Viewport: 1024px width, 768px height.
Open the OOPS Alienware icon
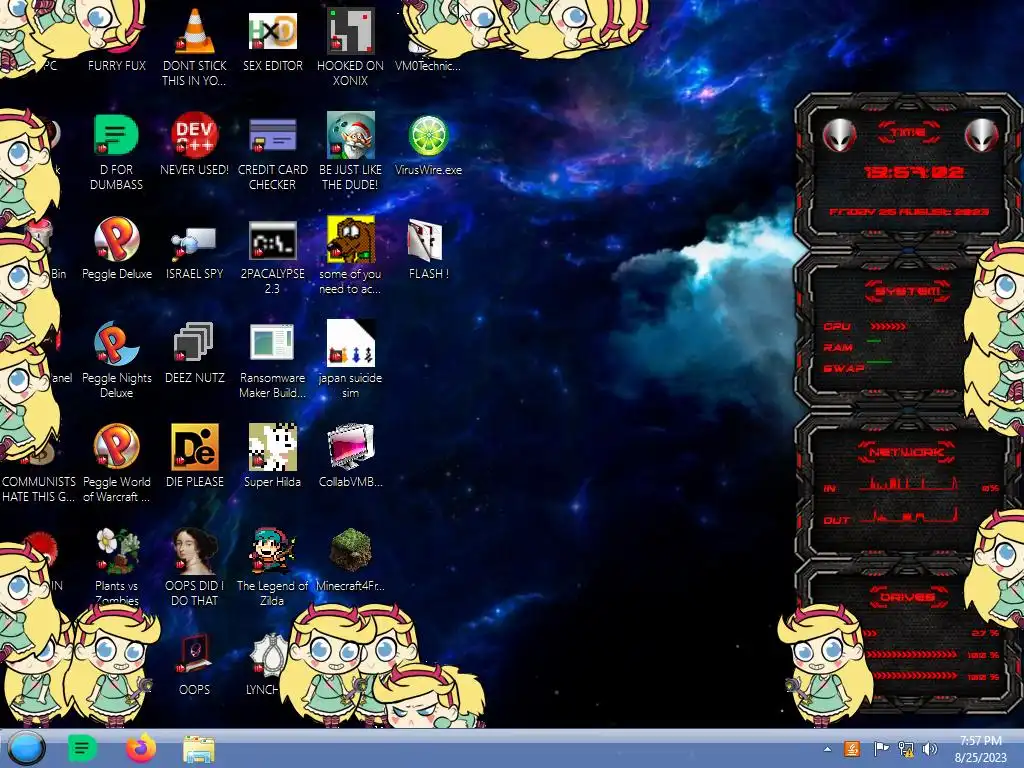(195, 654)
